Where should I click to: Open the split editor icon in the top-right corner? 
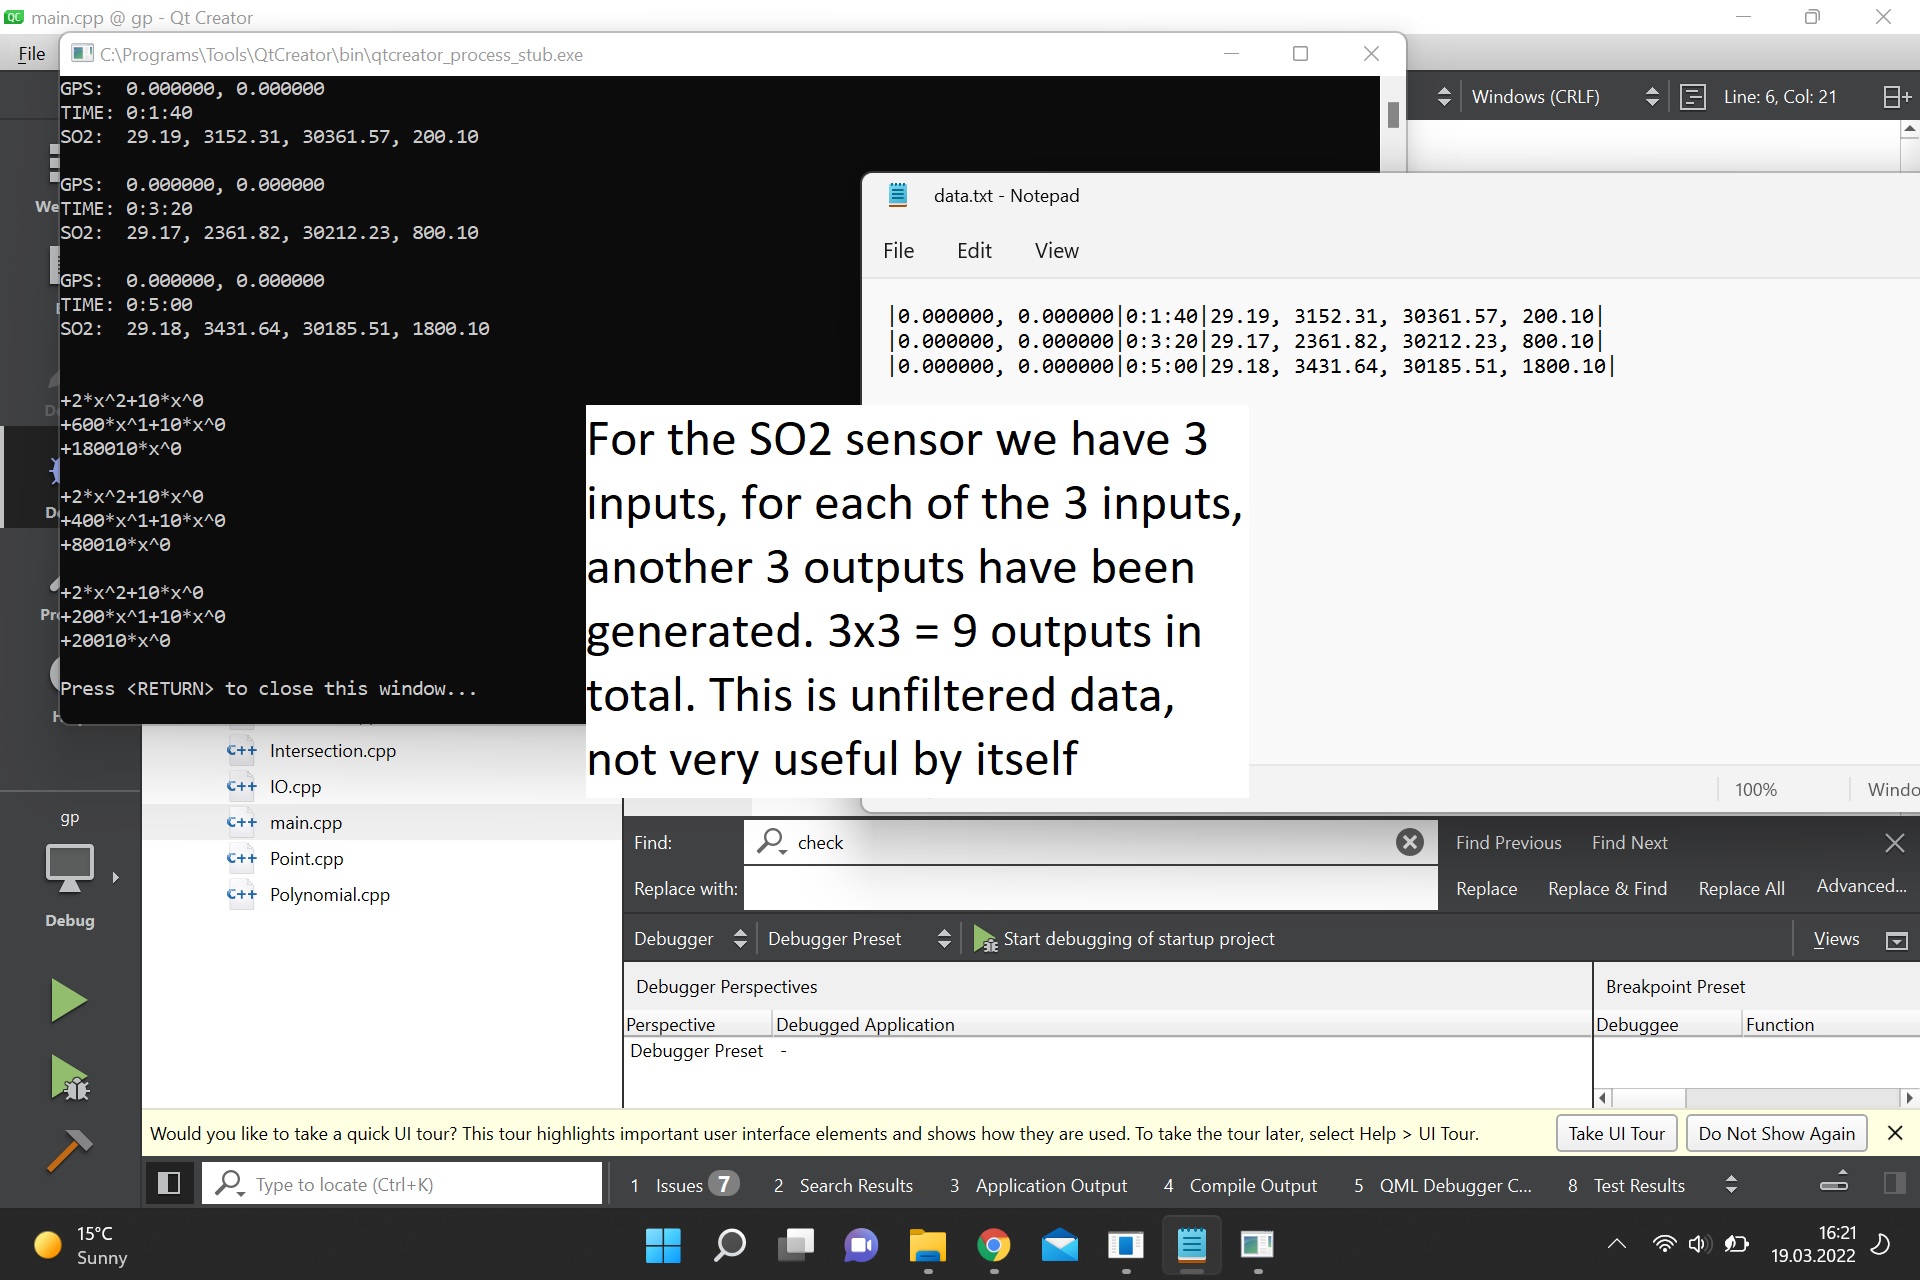[1895, 96]
